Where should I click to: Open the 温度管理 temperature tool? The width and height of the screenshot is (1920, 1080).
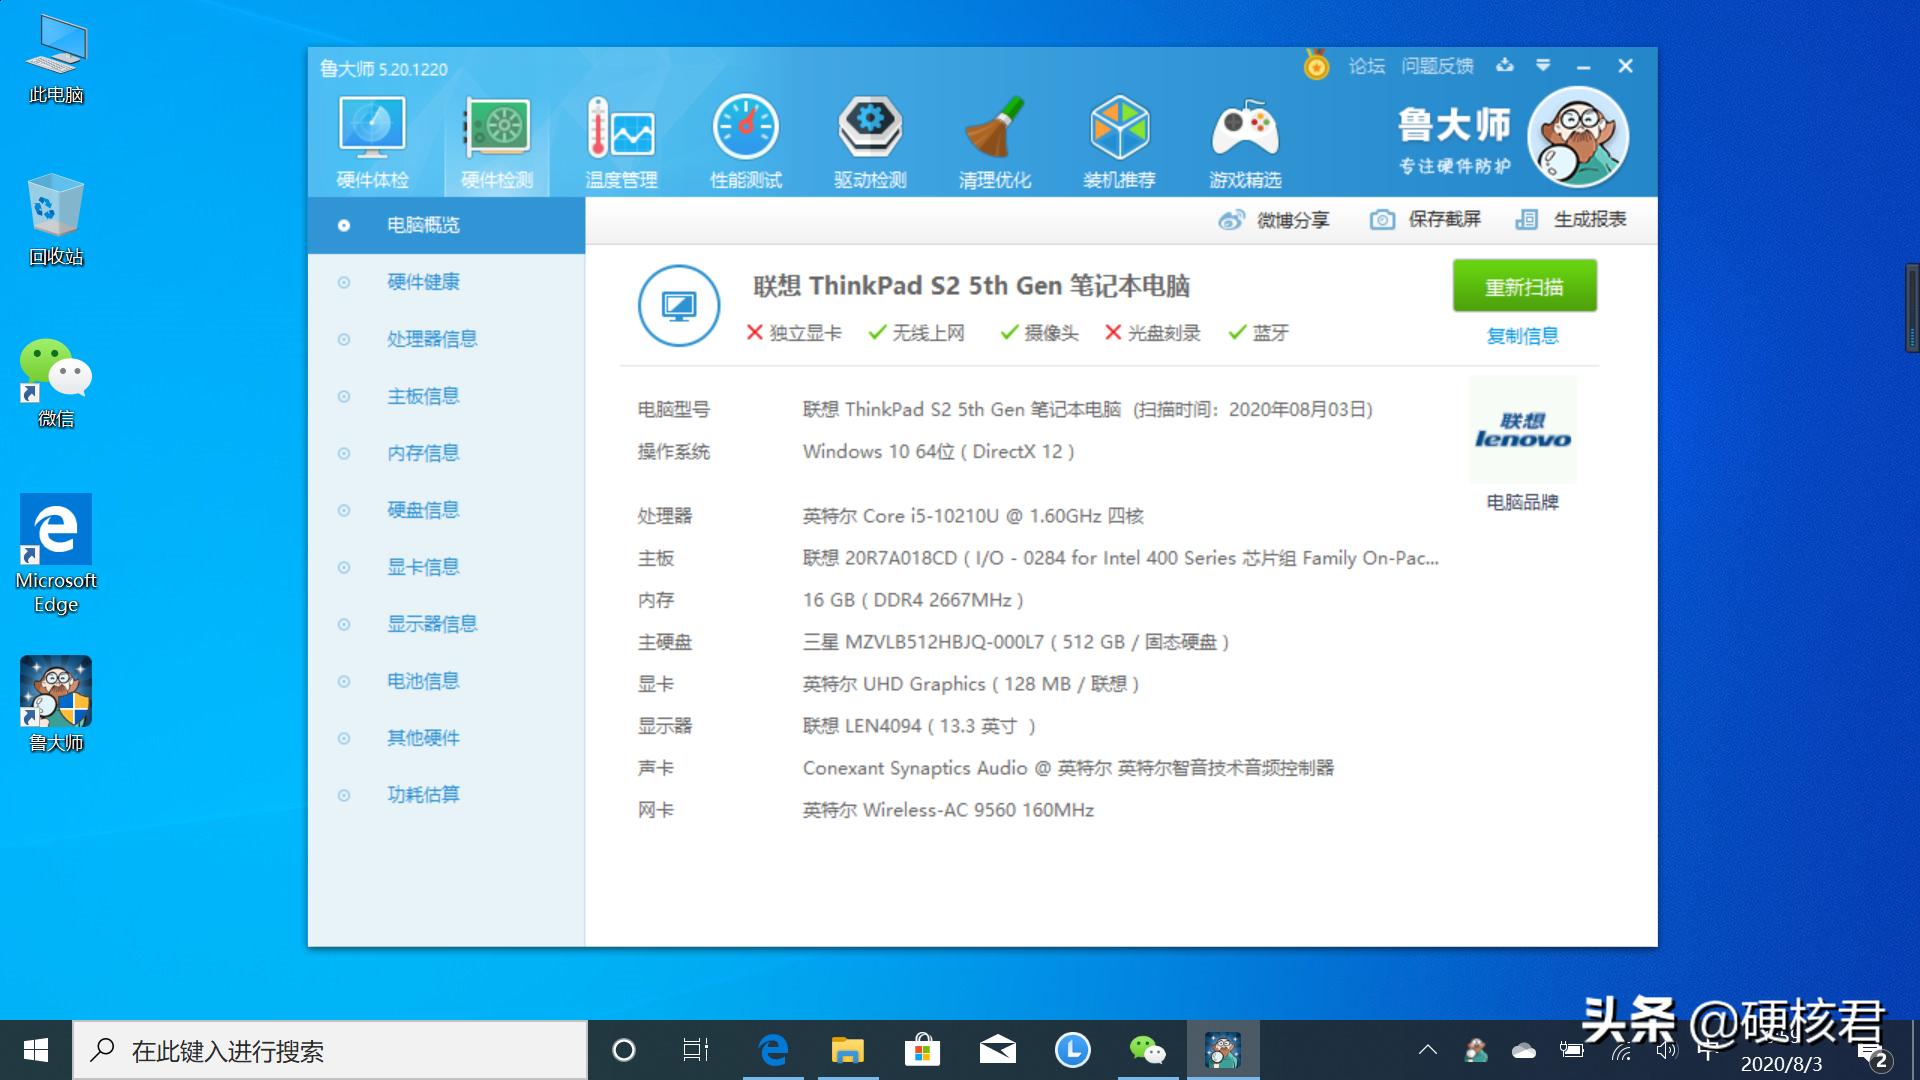tap(619, 140)
